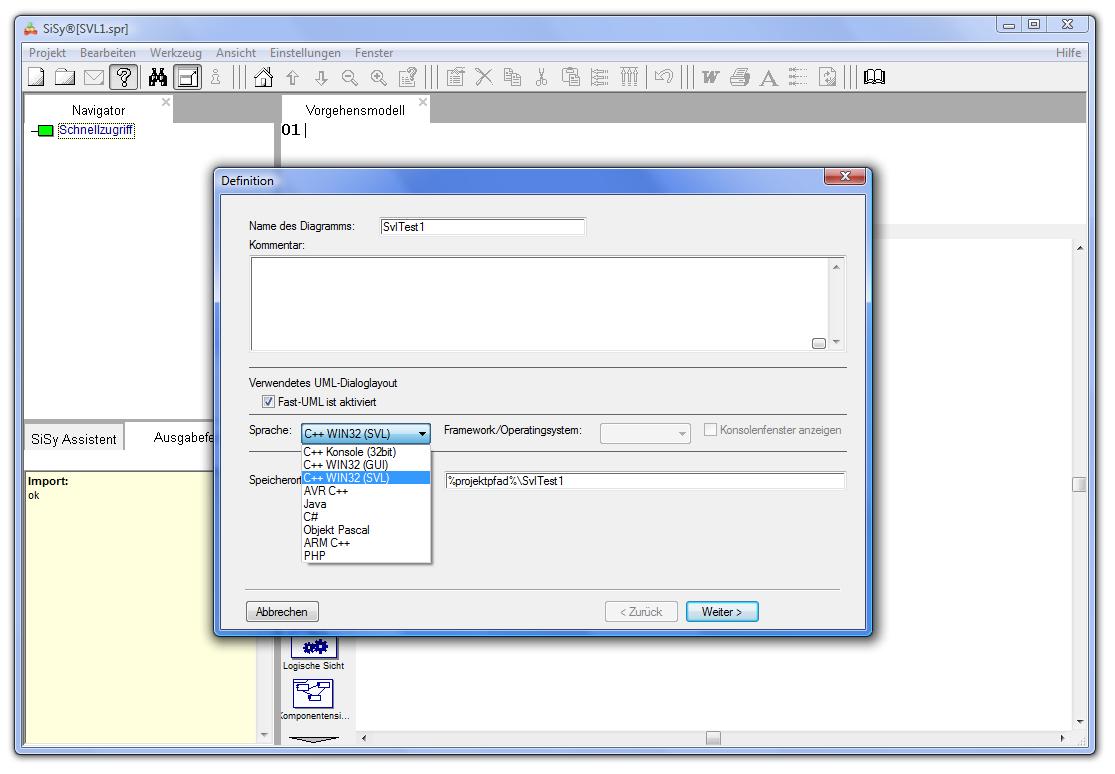The height and width of the screenshot is (774, 1115).
Task: Open the Logische Sicht icon
Action: click(314, 649)
